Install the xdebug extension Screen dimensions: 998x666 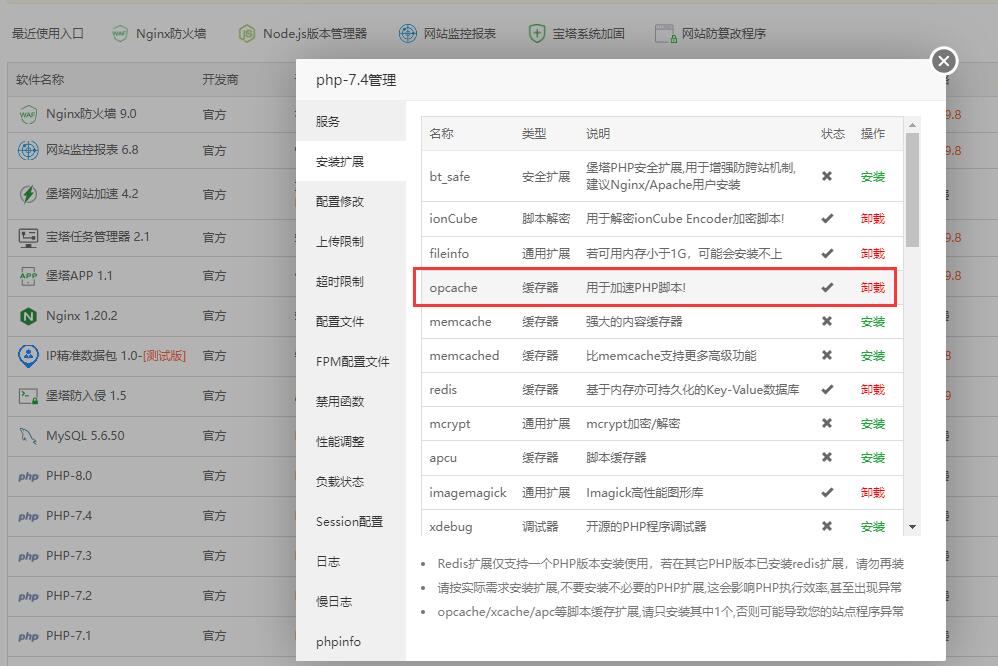tap(873, 527)
